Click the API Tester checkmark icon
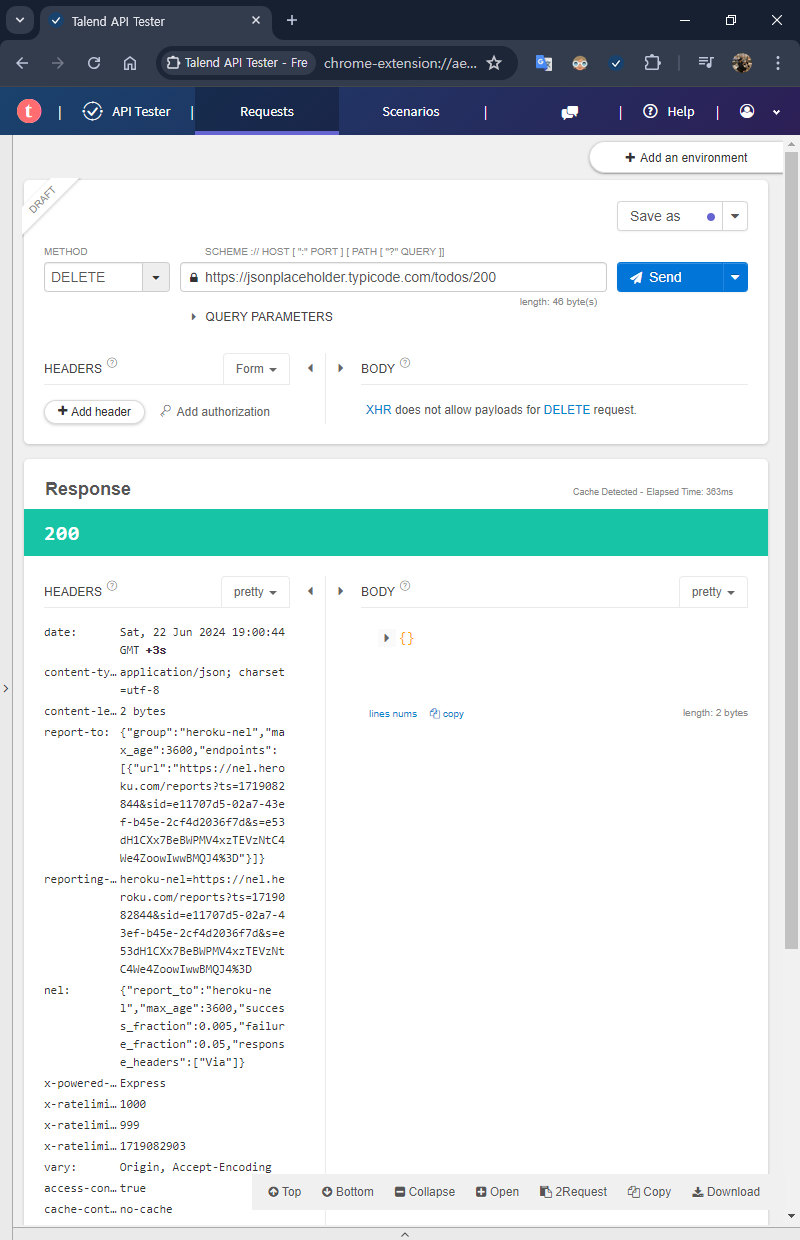 [93, 112]
